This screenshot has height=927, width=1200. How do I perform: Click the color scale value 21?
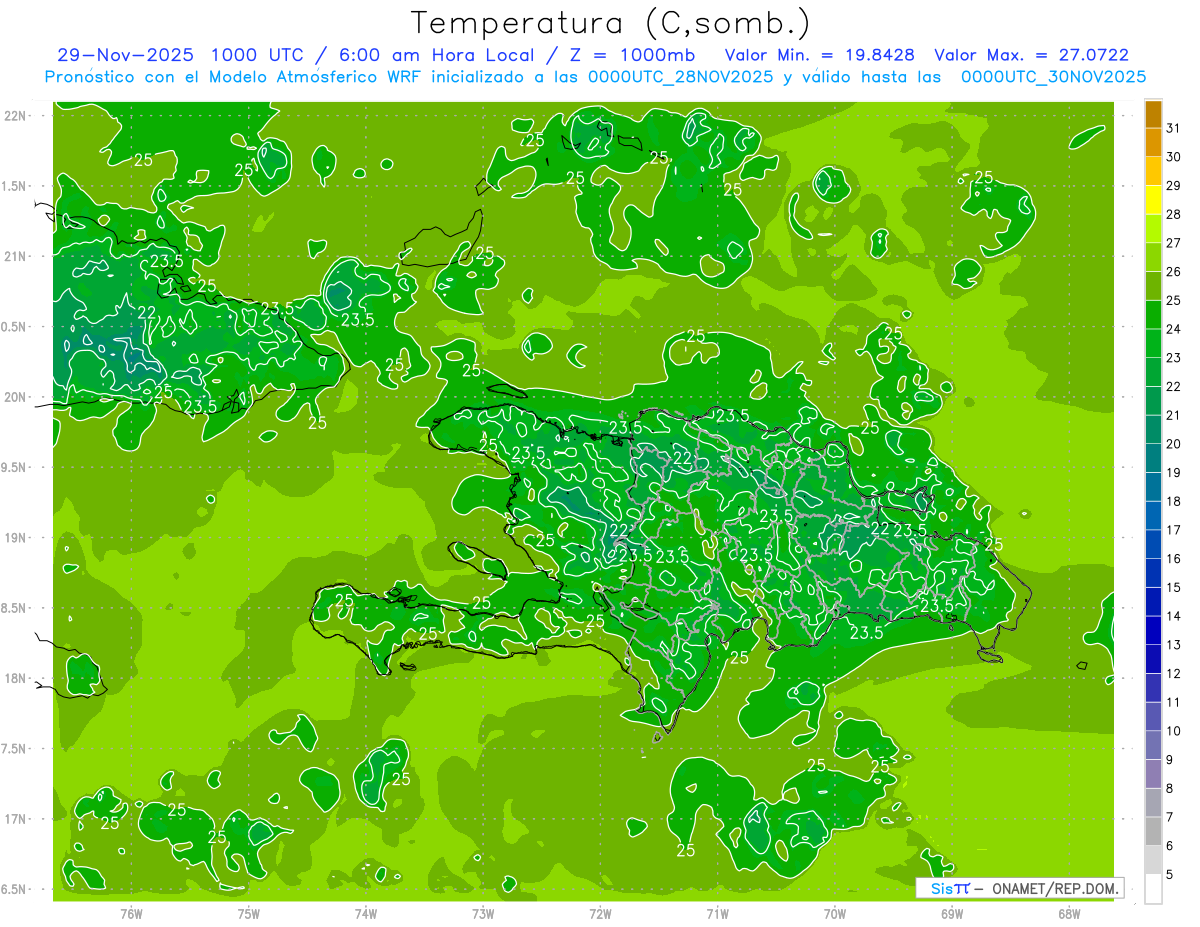[x=1174, y=415]
